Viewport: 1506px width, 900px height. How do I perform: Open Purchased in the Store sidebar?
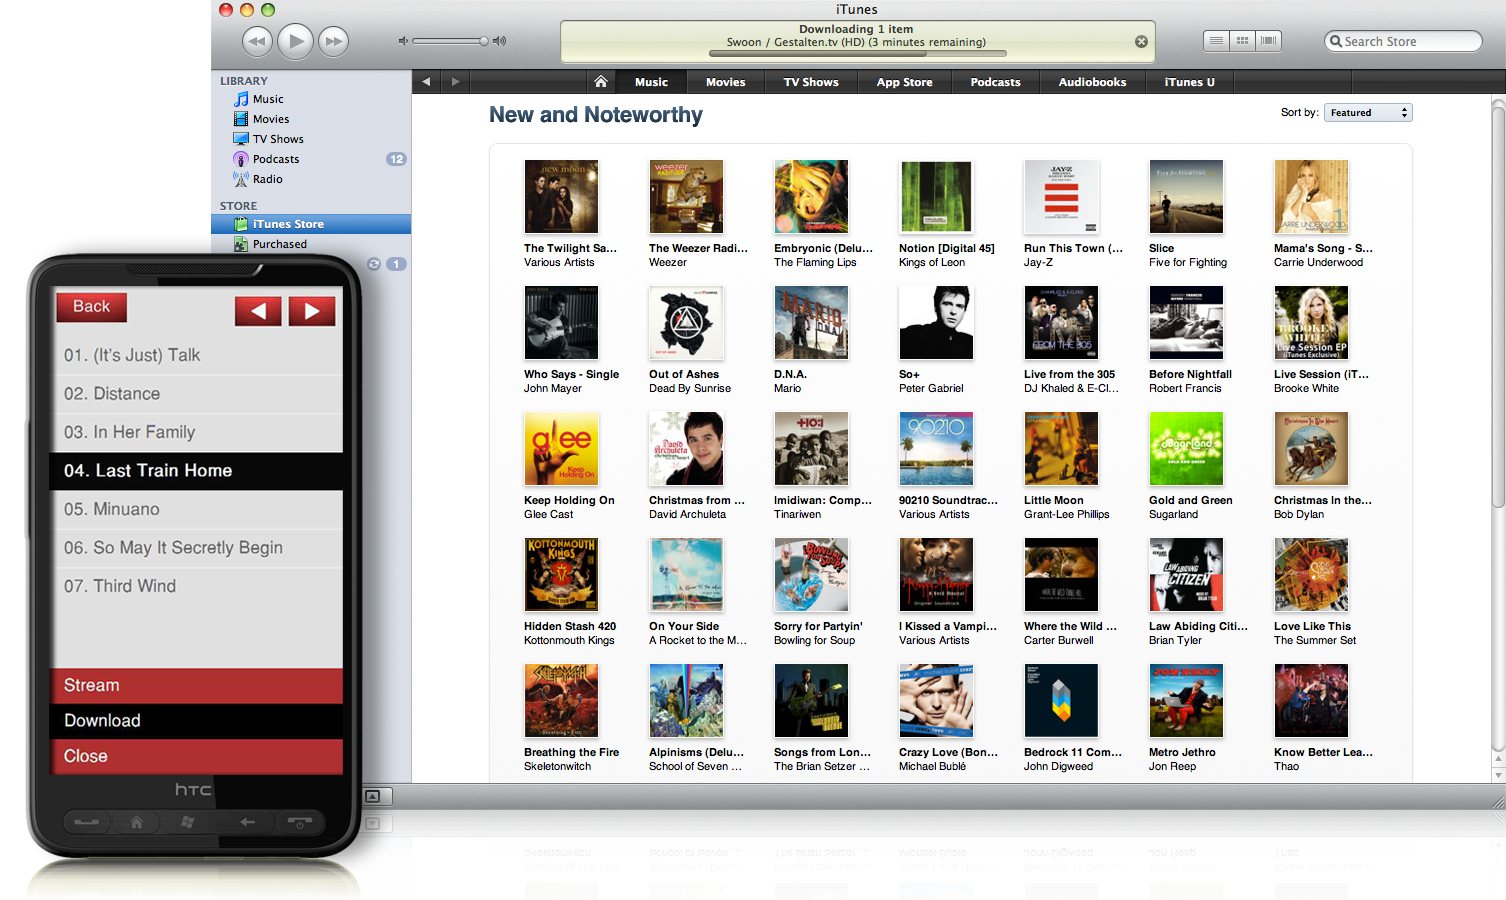pos(311,244)
